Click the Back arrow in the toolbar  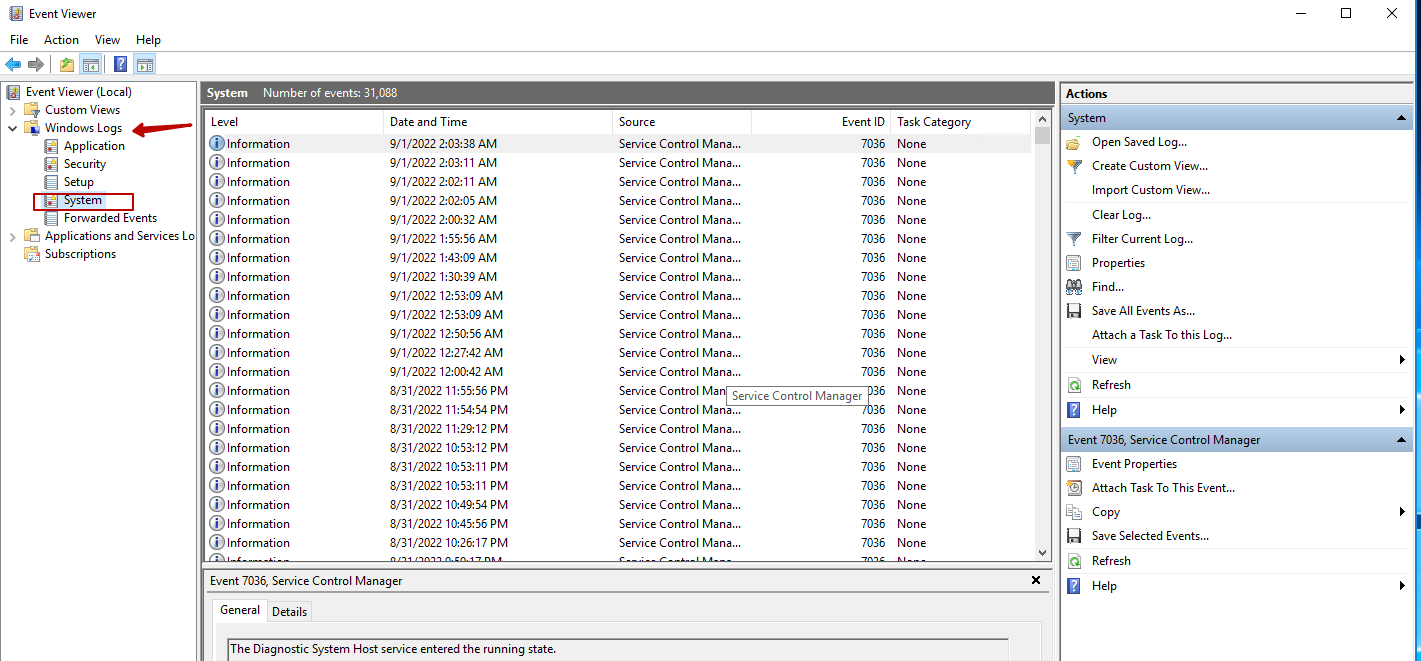click(x=13, y=65)
